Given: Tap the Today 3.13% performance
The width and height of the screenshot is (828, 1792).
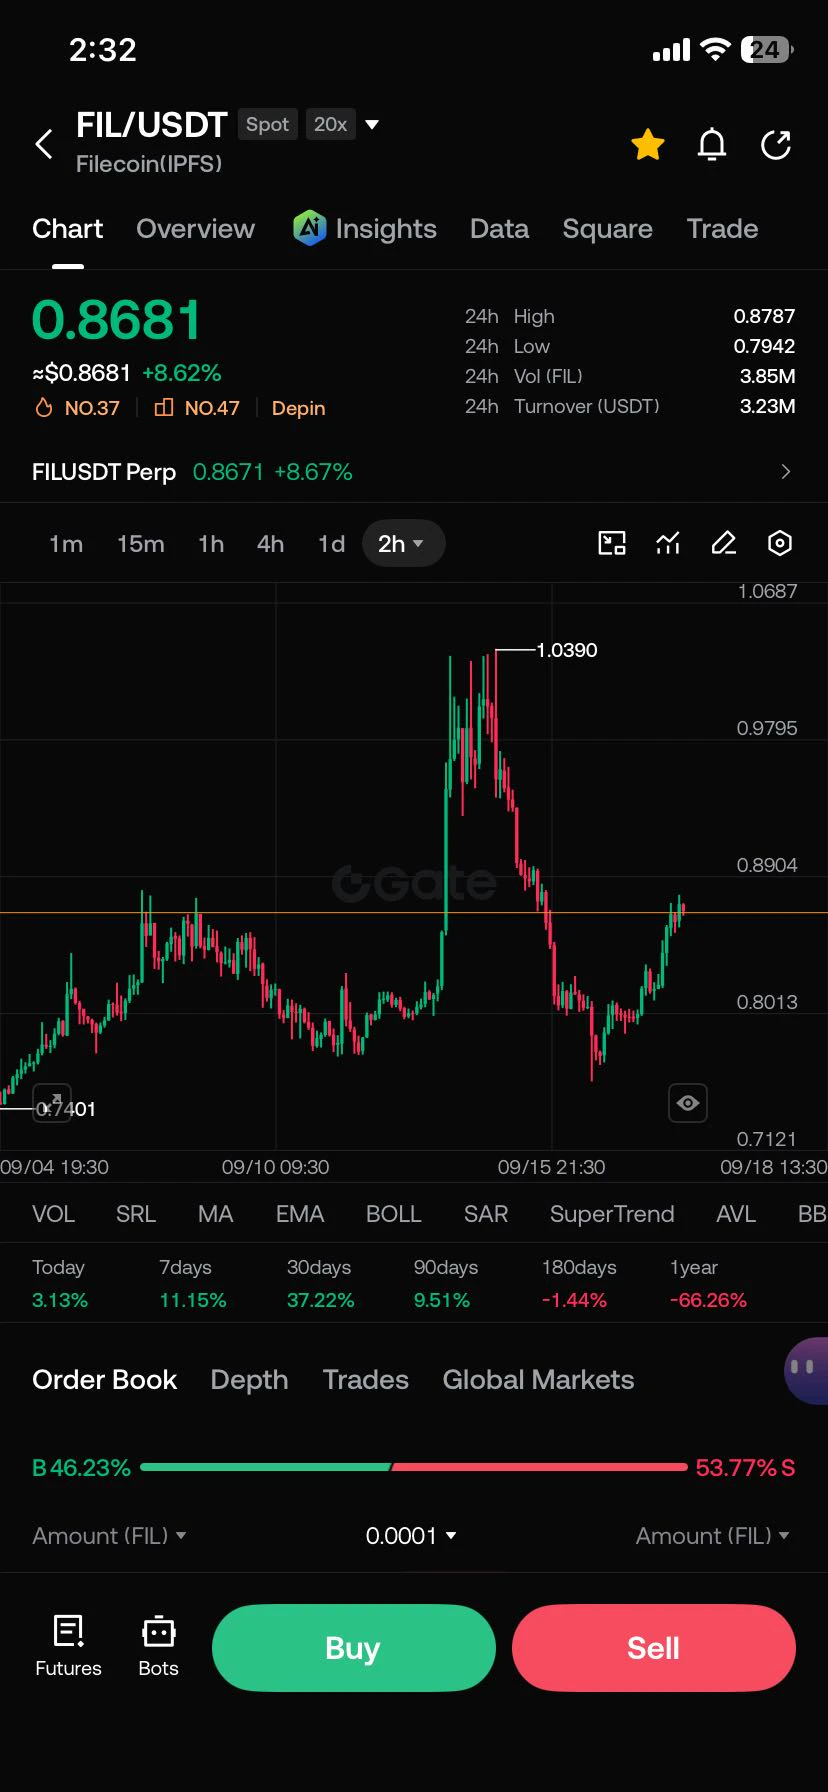Looking at the screenshot, I should tap(60, 1284).
